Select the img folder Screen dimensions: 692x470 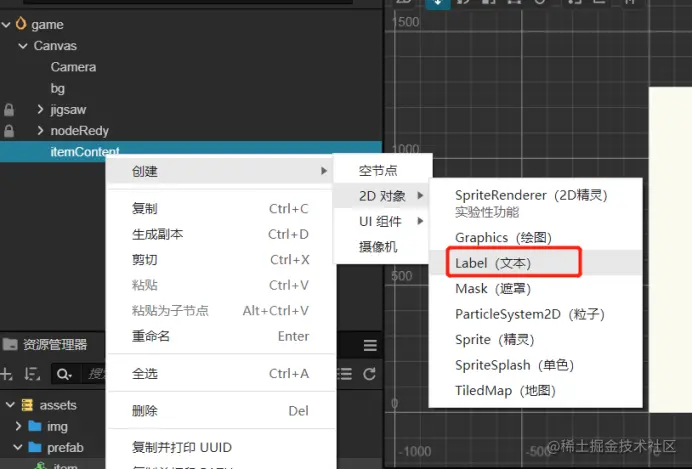[x=57, y=426]
